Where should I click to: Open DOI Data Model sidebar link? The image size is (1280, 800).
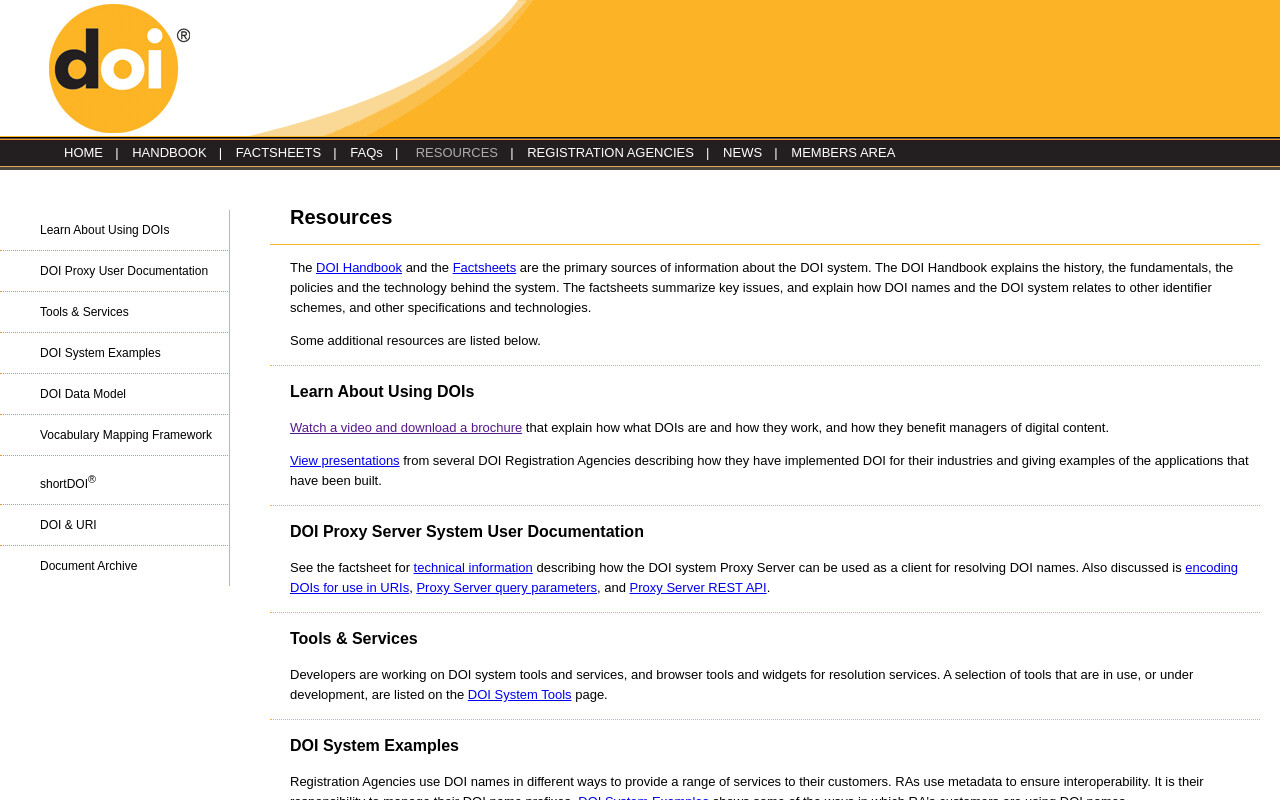pos(83,394)
